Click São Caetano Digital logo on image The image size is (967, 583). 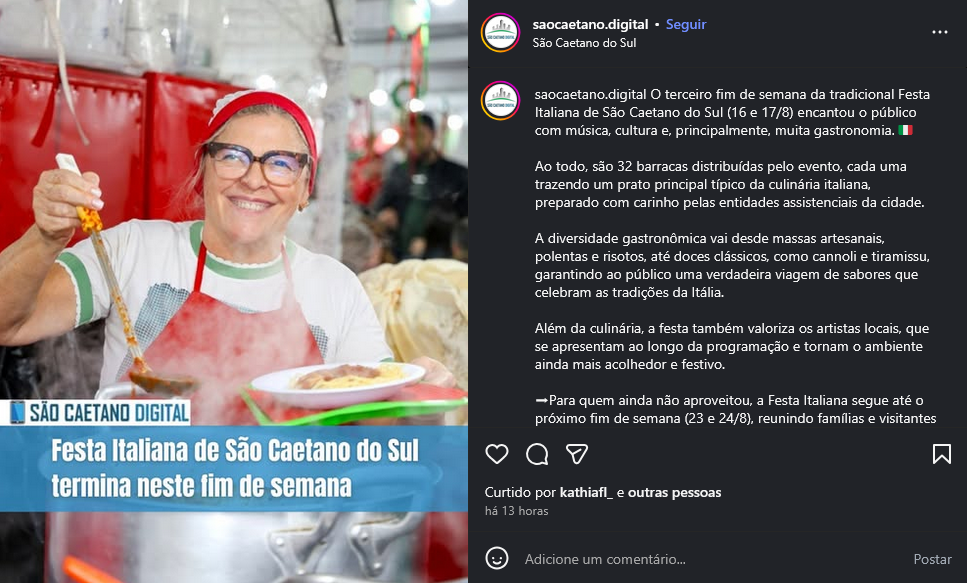click(99, 412)
